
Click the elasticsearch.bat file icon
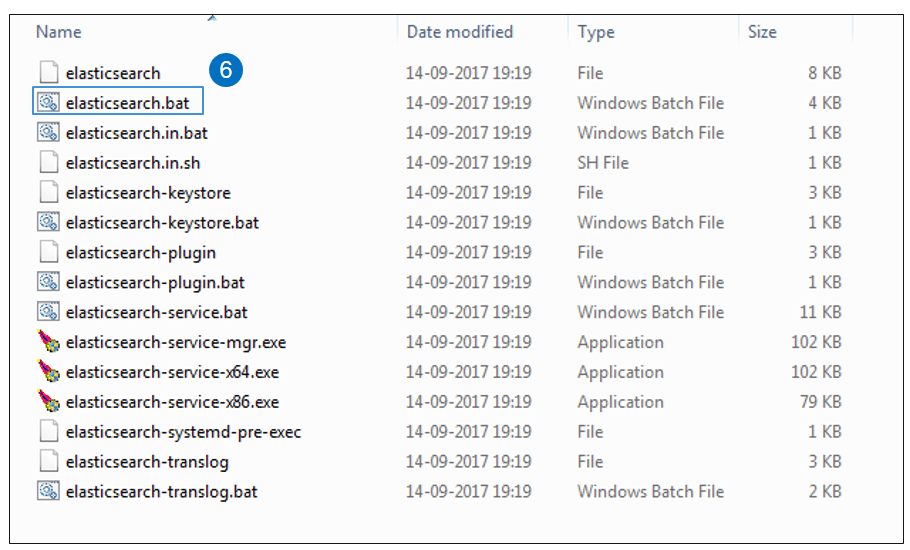point(48,102)
